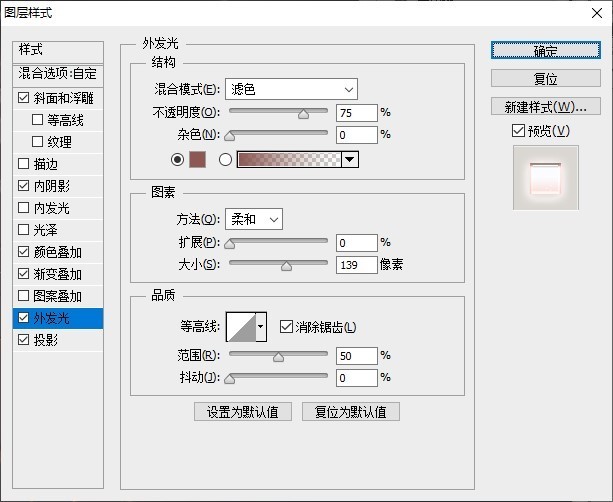This screenshot has width=613, height=502.
Task: Toggle the 消除锯齿 anti-alias checkbox
Action: 286,327
